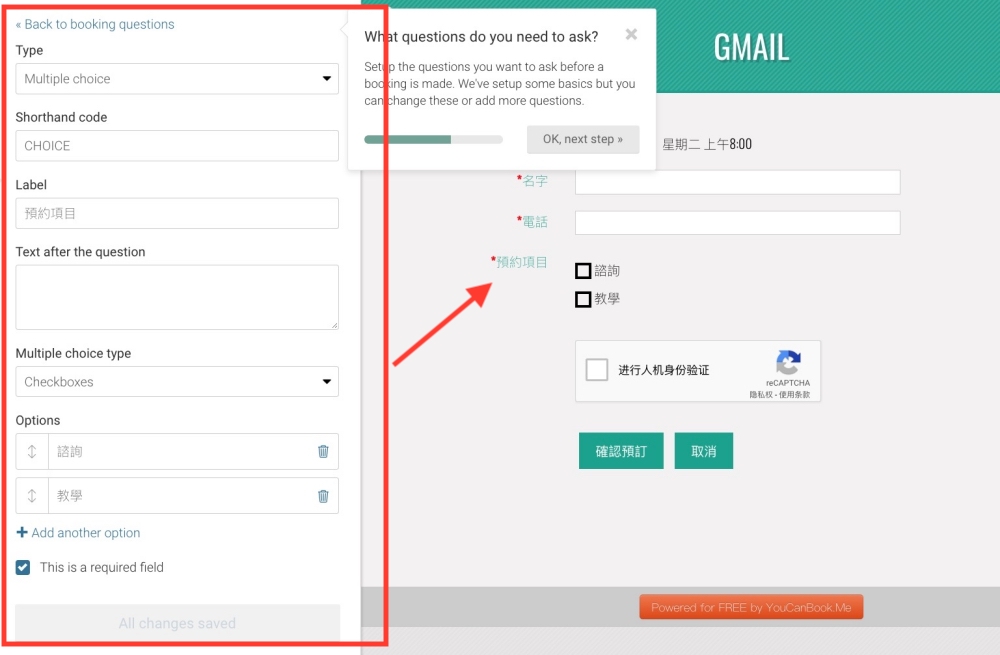Focus the Label input field
1000x655 pixels.
177,213
